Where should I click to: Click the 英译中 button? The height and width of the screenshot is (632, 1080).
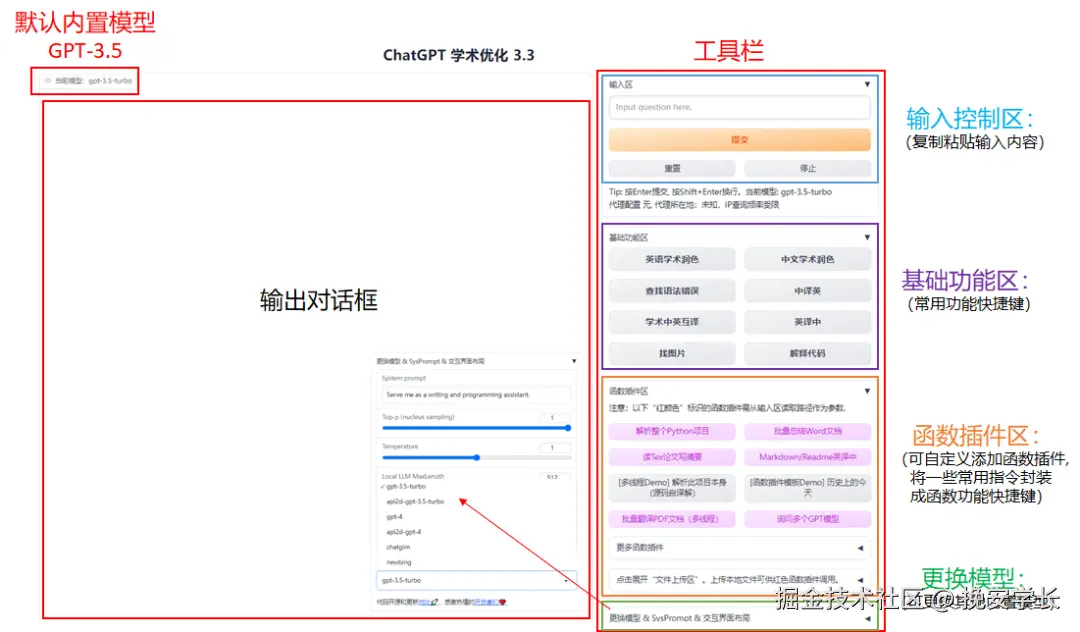click(x=807, y=322)
